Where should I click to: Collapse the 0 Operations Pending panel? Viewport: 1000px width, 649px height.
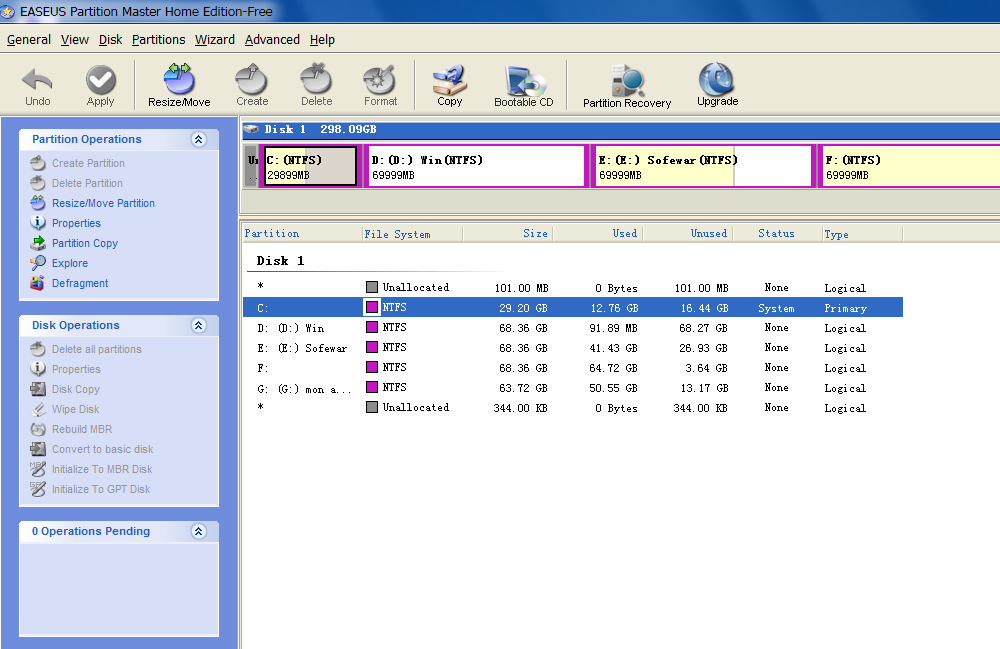(x=198, y=532)
